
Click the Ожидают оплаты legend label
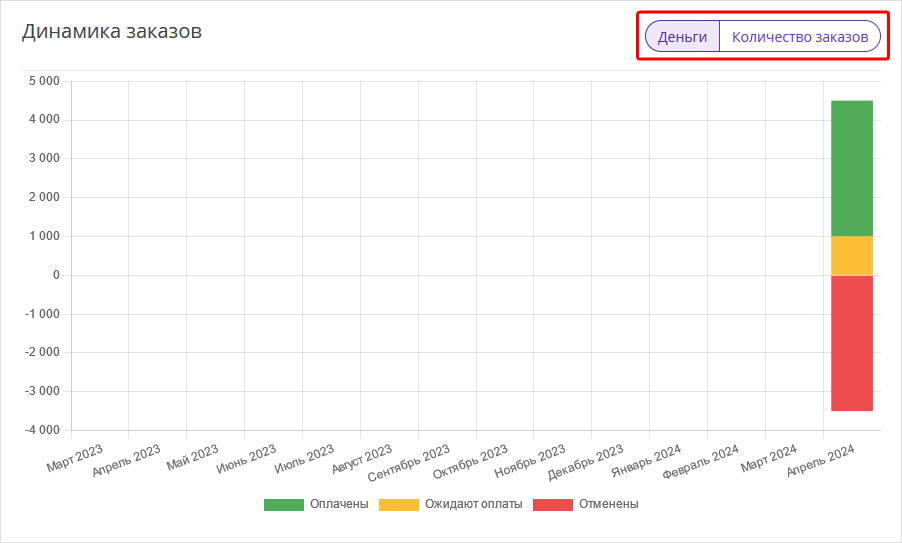473,504
